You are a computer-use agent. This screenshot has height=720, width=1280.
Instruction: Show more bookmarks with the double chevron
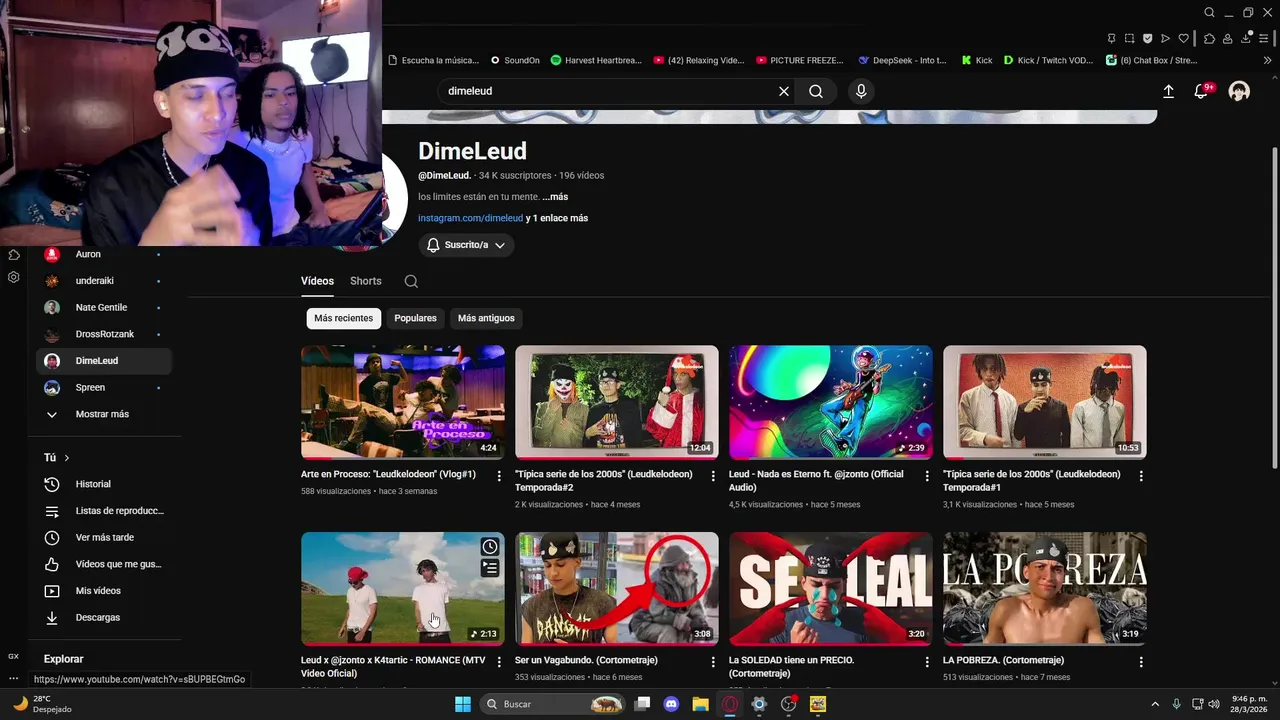1268,60
